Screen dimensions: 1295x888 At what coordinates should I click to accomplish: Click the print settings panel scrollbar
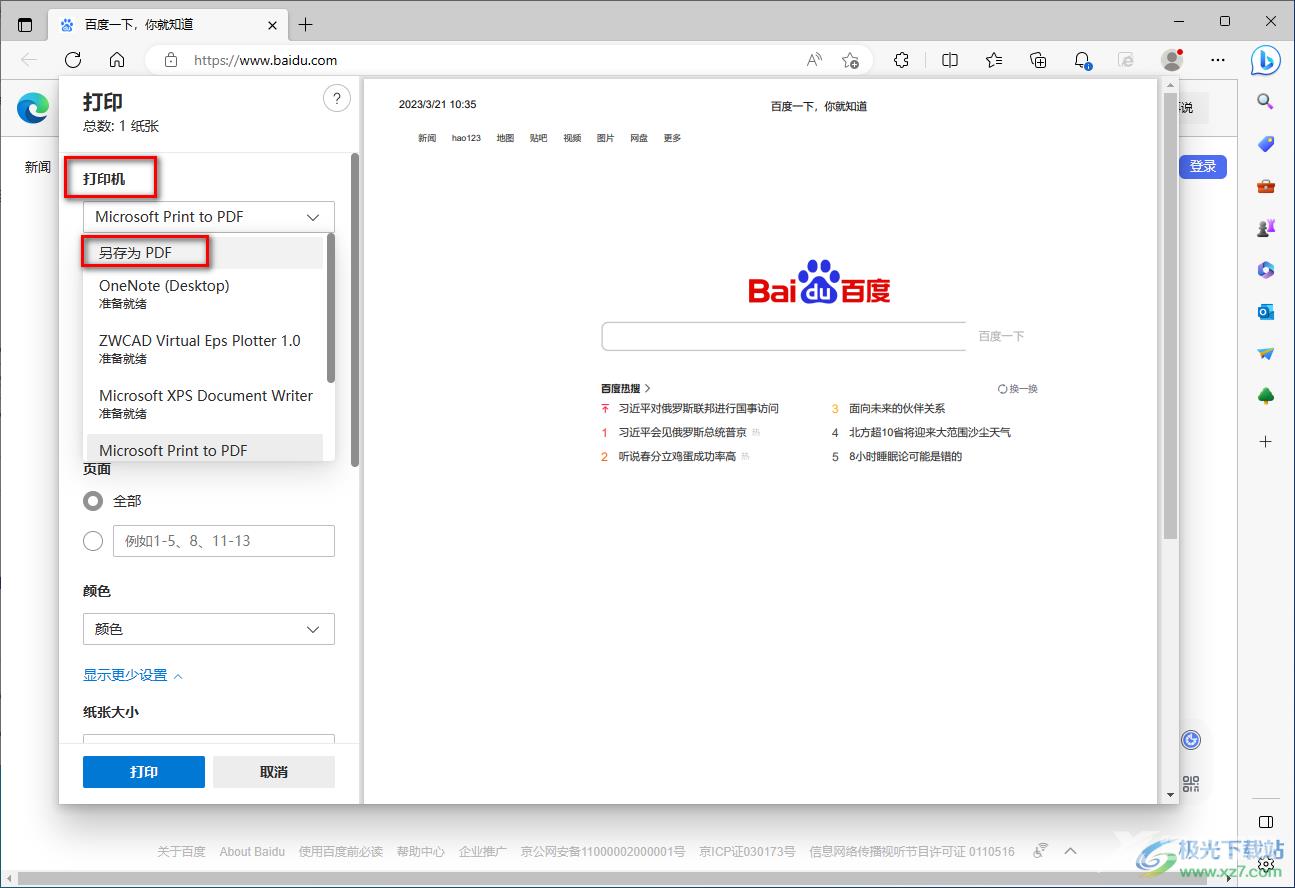pyautogui.click(x=354, y=310)
